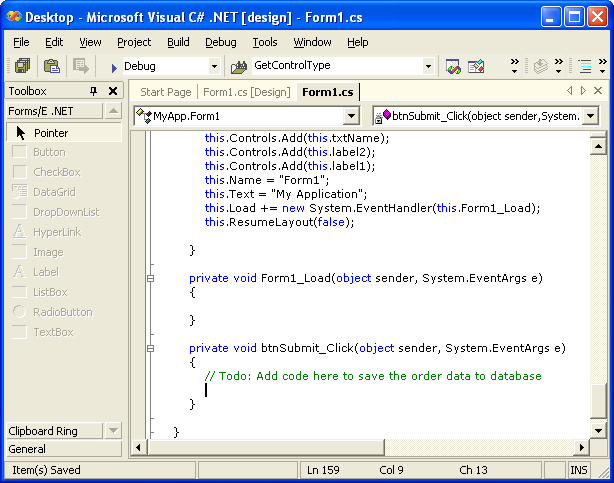The height and width of the screenshot is (483, 614).
Task: Expand first toolbar overflow chevron
Action: (515, 66)
